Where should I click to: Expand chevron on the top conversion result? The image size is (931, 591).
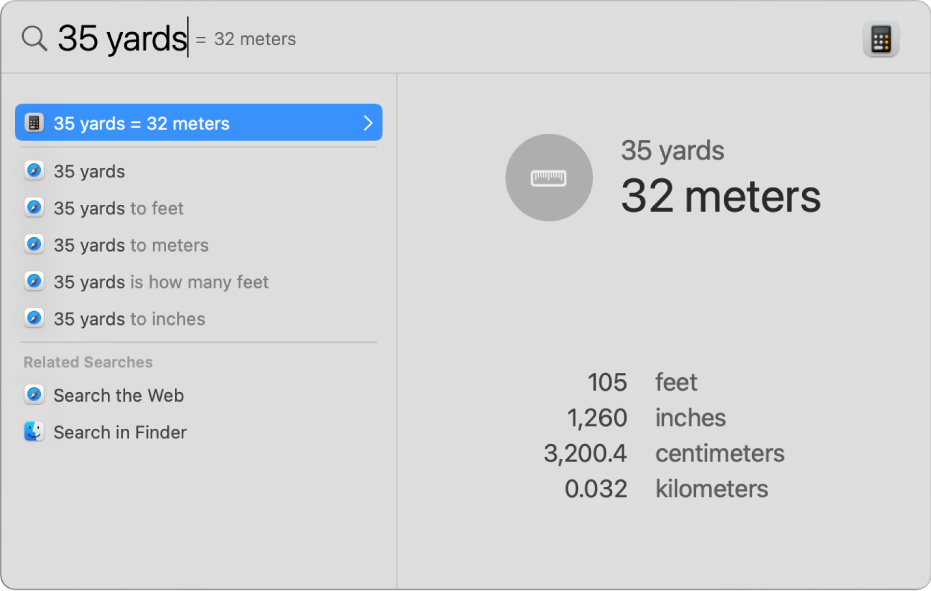(367, 123)
